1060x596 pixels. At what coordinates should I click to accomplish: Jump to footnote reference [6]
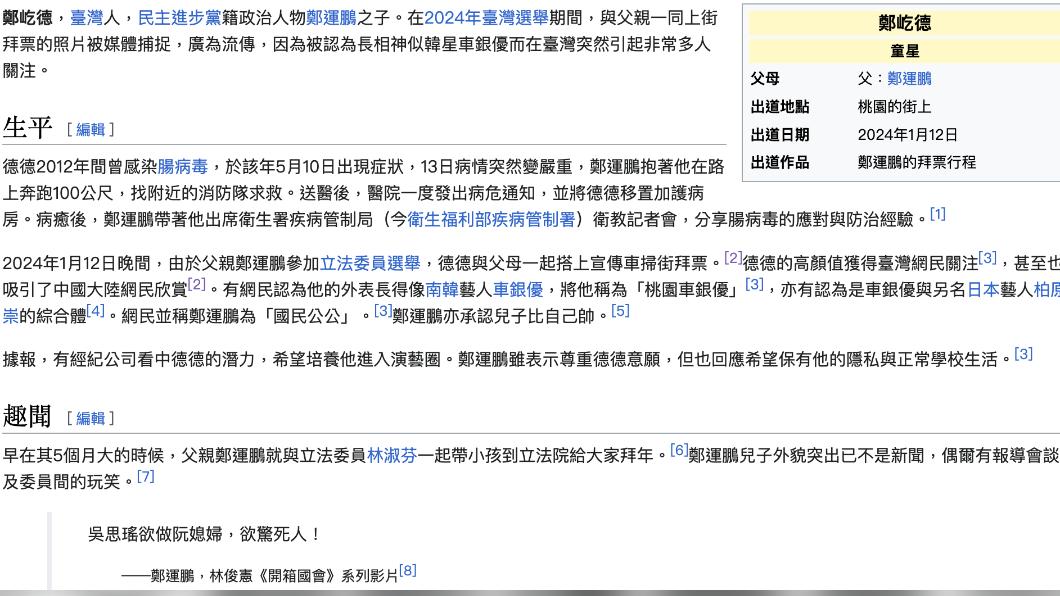click(679, 451)
